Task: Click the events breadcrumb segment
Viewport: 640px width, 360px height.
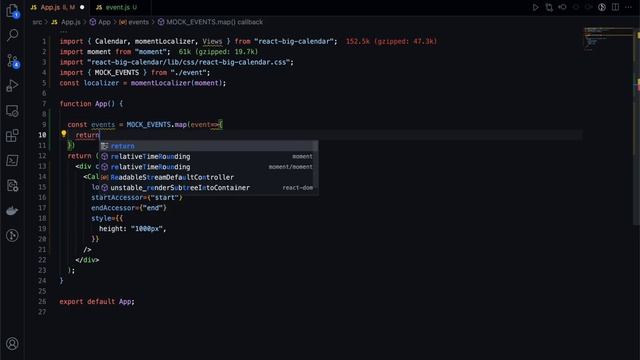Action: click(x=134, y=22)
